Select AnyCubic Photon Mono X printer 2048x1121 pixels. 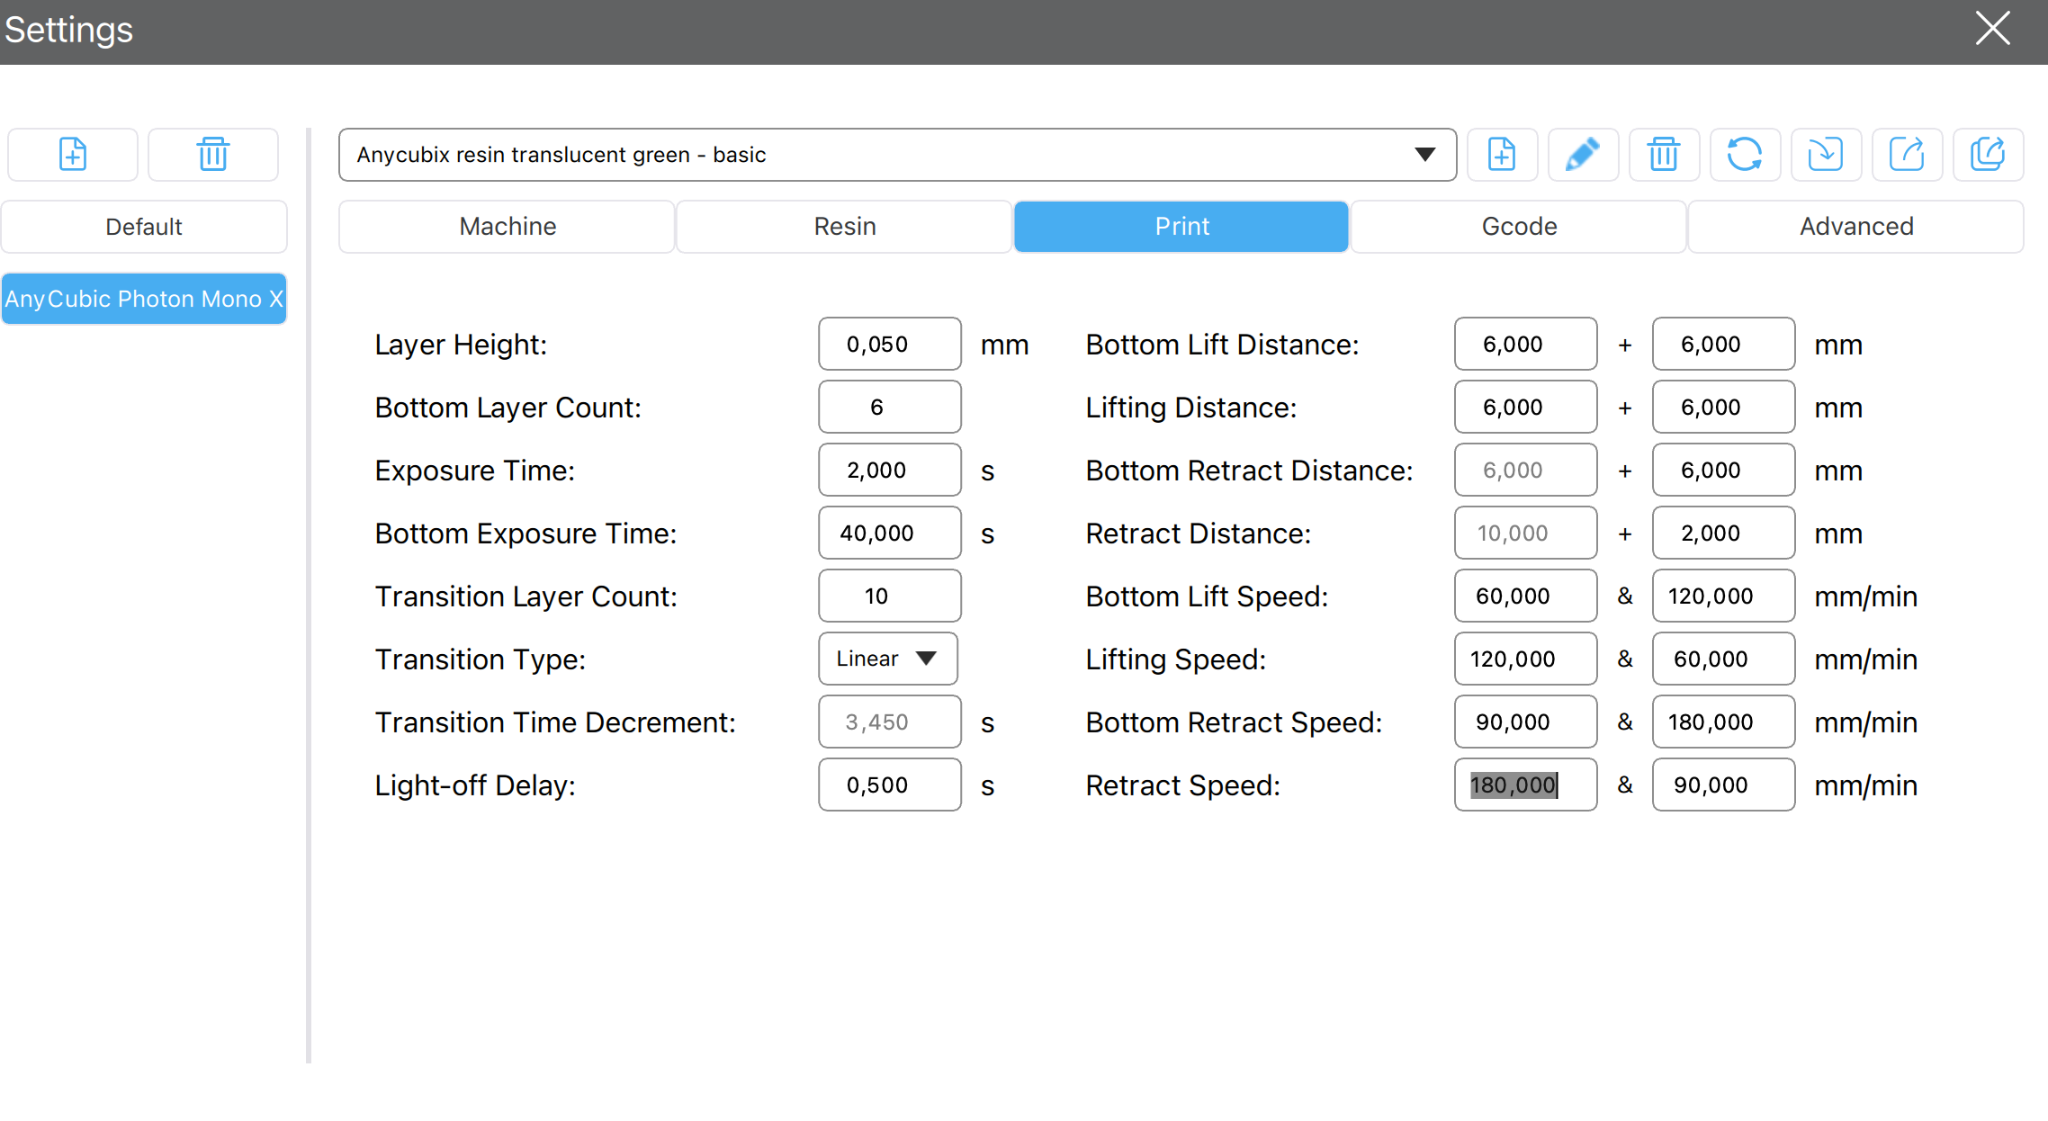(x=144, y=298)
